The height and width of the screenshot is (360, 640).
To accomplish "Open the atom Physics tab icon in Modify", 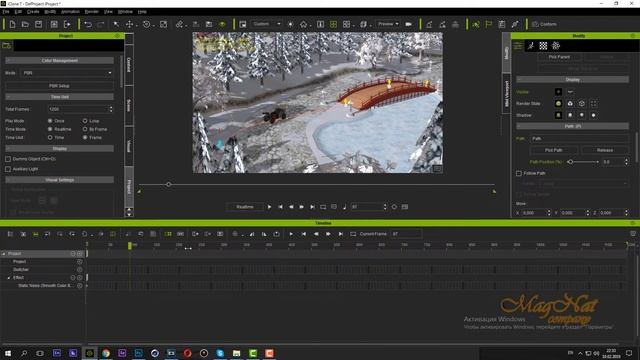I will [556, 46].
